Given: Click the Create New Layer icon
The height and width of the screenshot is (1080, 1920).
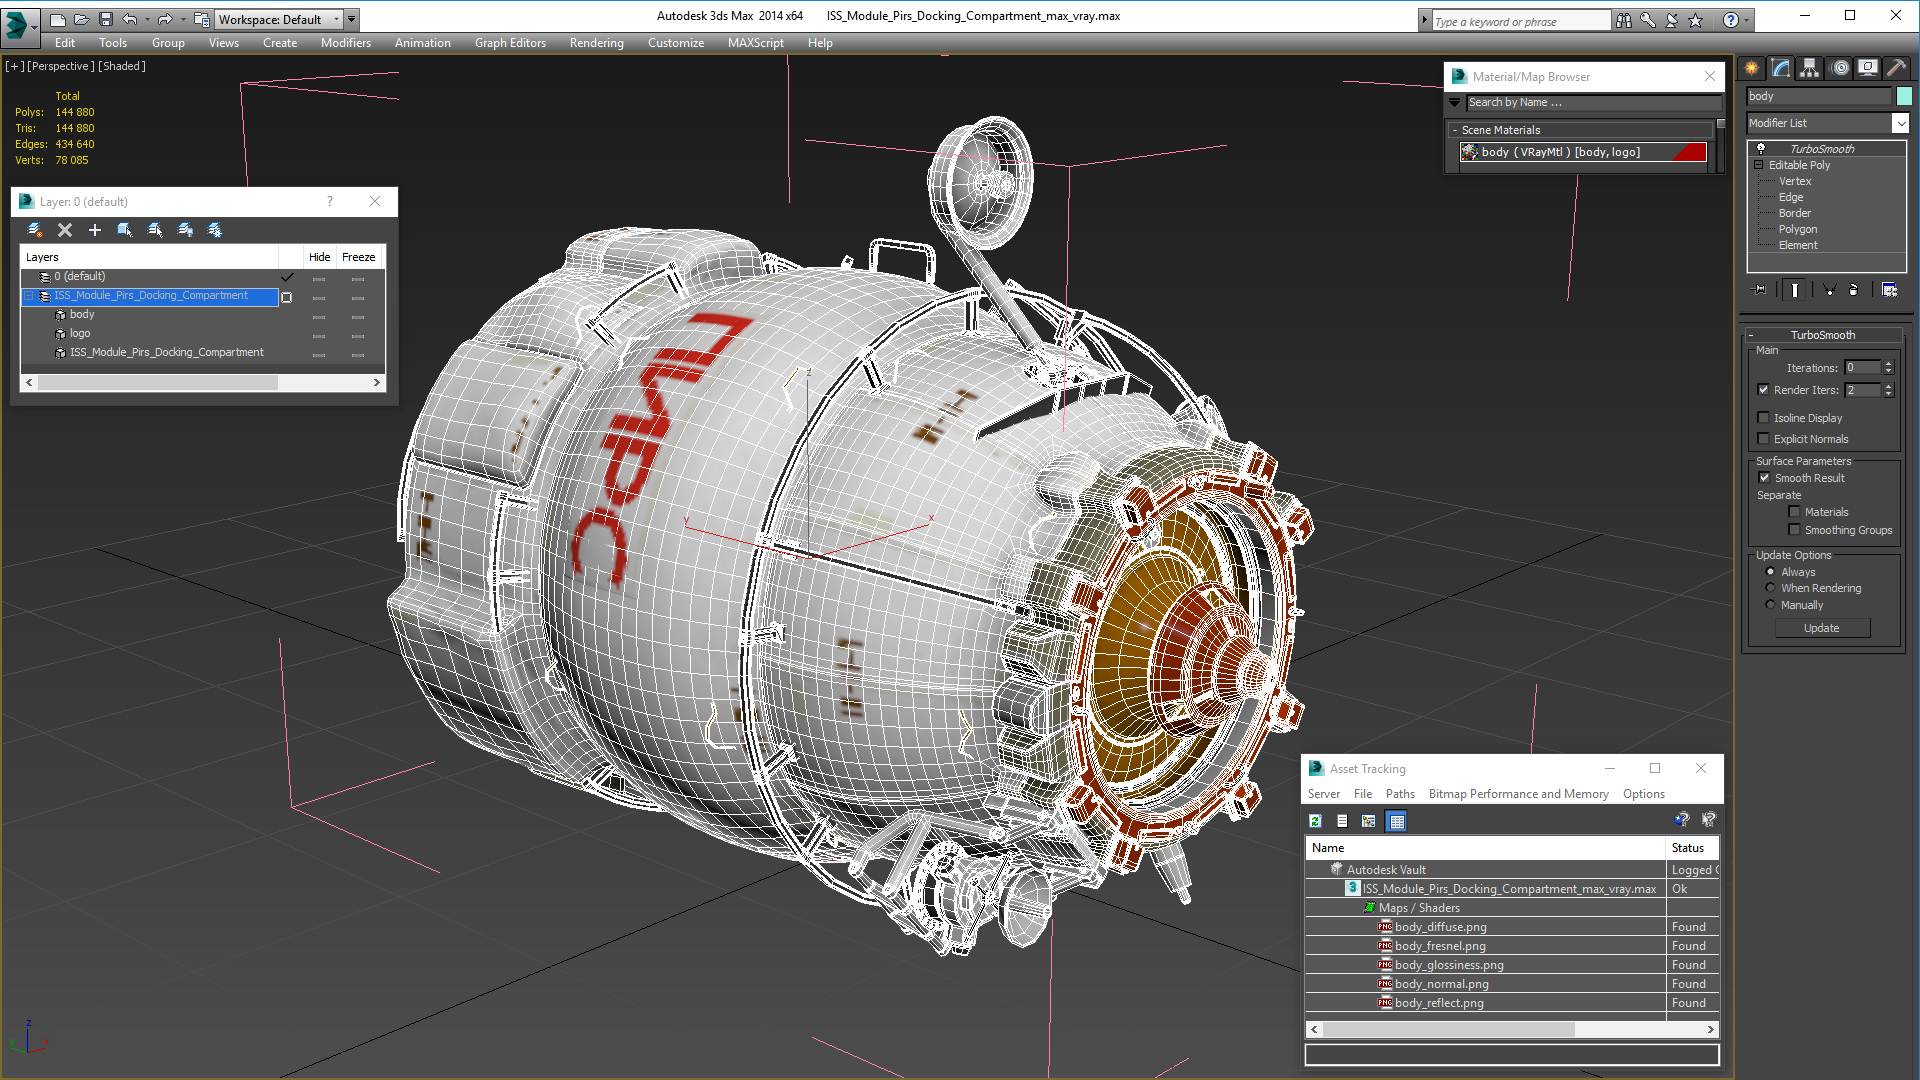Looking at the screenshot, I should pyautogui.click(x=34, y=230).
